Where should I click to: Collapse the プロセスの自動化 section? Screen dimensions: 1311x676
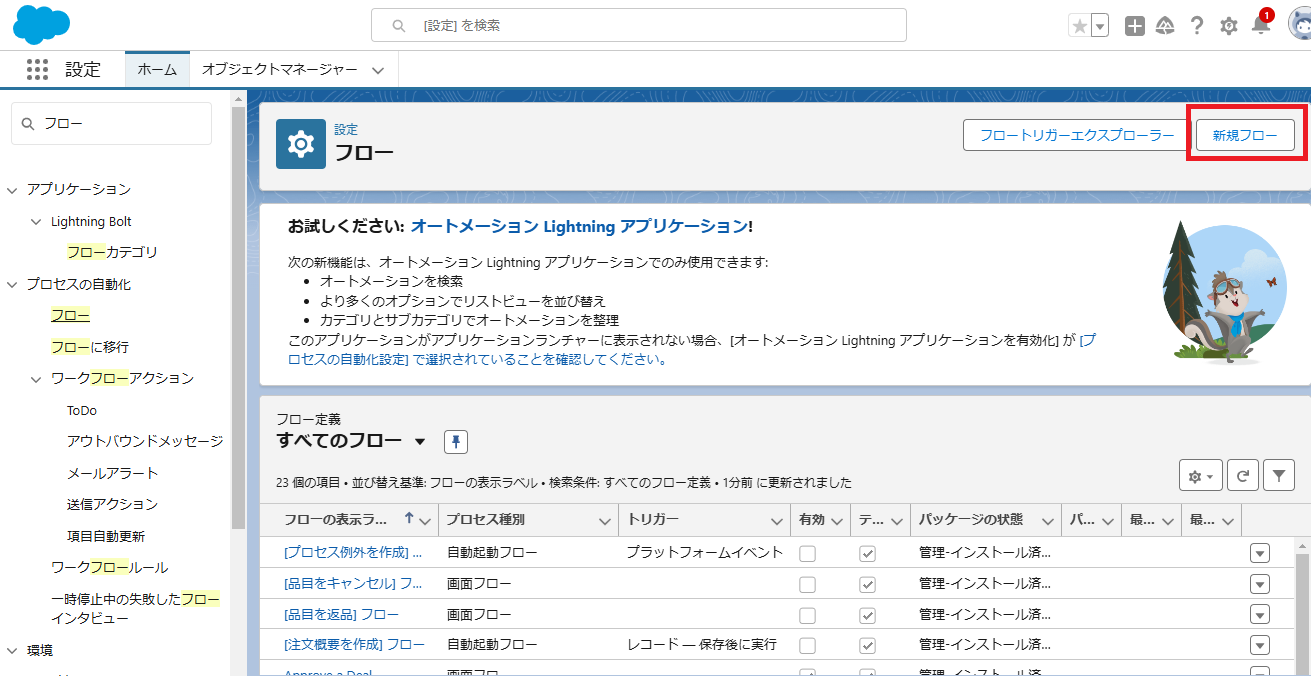coord(12,284)
